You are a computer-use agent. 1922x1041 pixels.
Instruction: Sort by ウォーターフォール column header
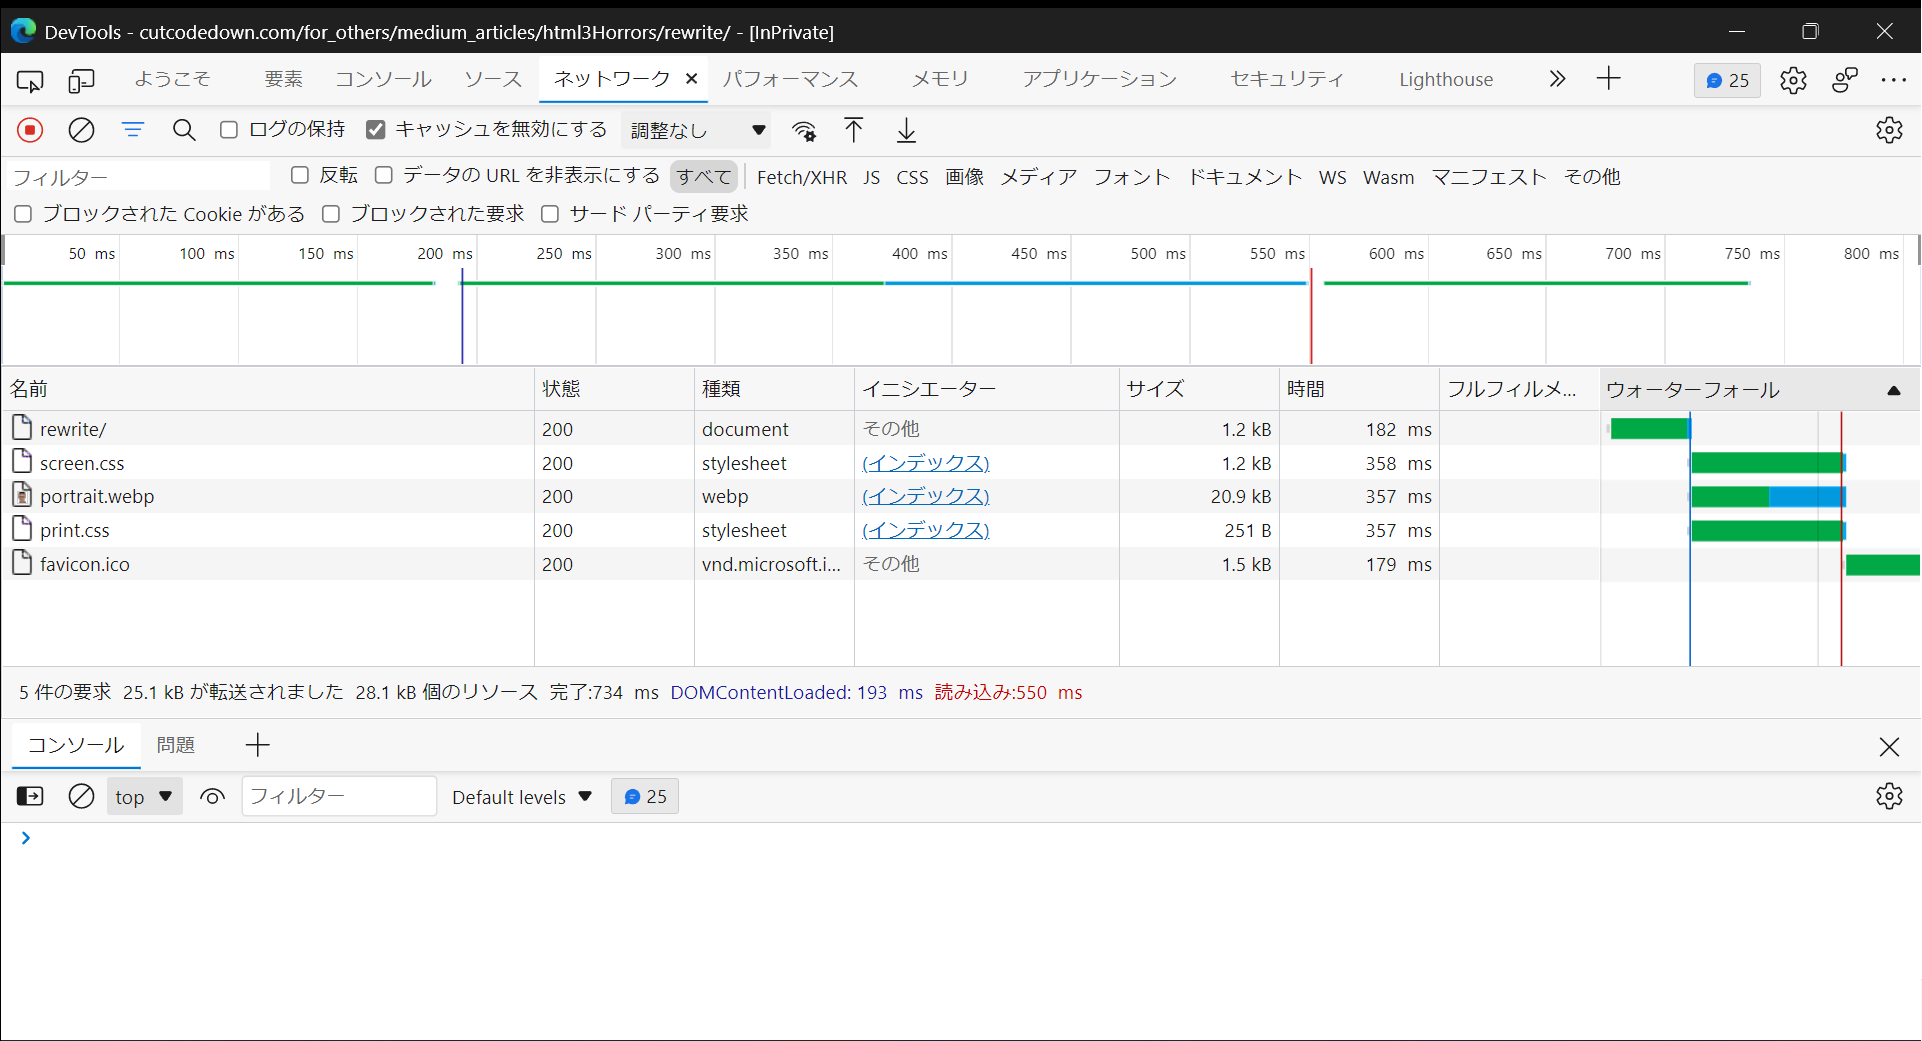point(1760,389)
